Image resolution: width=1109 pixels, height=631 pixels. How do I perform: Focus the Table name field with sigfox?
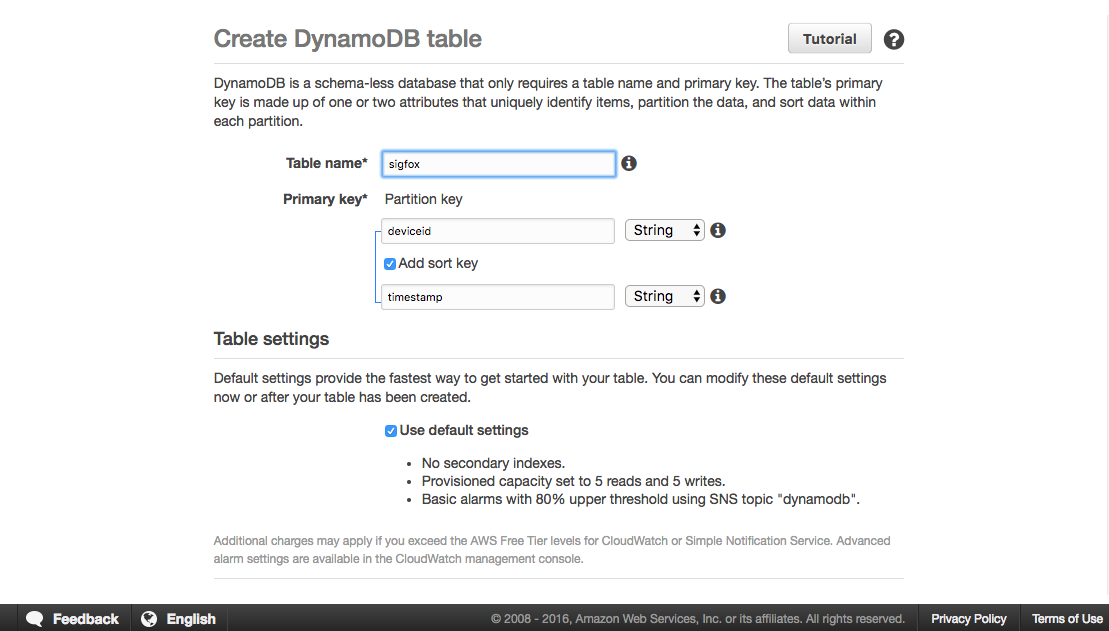coord(499,164)
